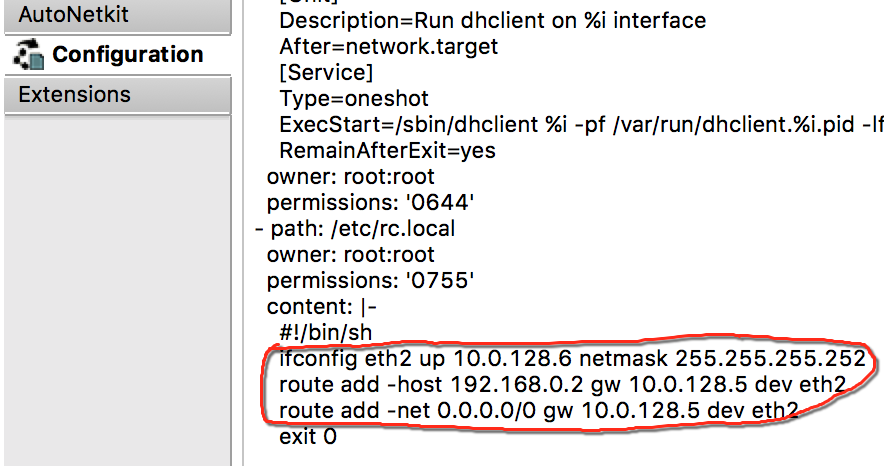884x466 pixels.
Task: Click the RemainAfterExit=yes line
Action: click(387, 151)
